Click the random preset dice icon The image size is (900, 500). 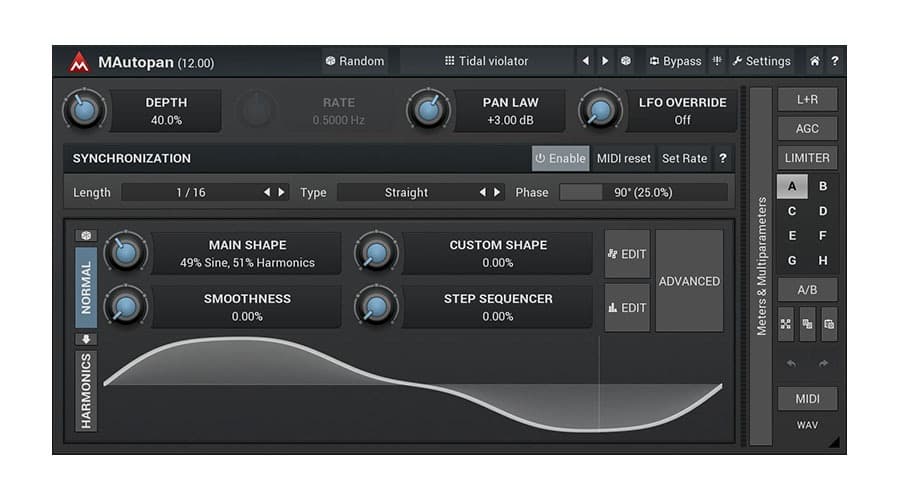[626, 61]
